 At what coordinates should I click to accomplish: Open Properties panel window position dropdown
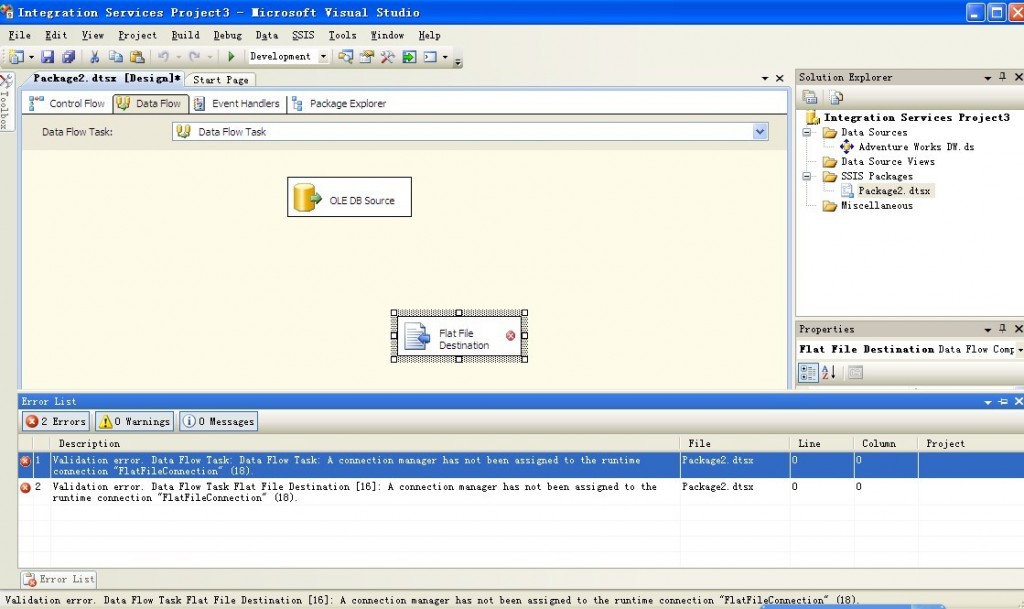[987, 330]
